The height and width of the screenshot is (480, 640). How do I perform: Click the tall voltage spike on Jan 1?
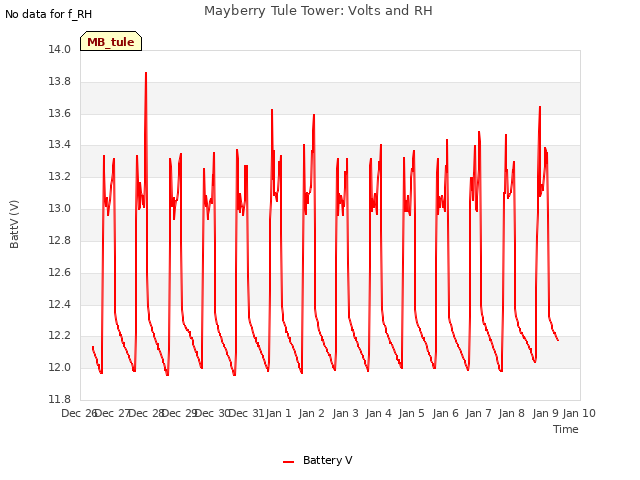pyautogui.click(x=272, y=110)
